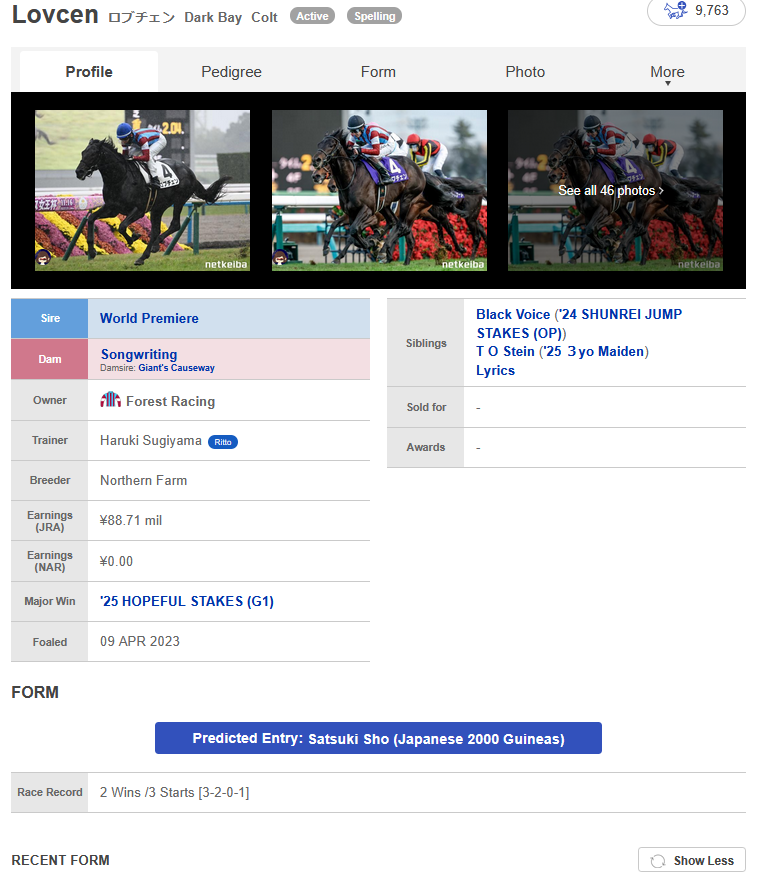Click the avatar icon on second photo
The height and width of the screenshot is (875, 765).
tap(280, 257)
